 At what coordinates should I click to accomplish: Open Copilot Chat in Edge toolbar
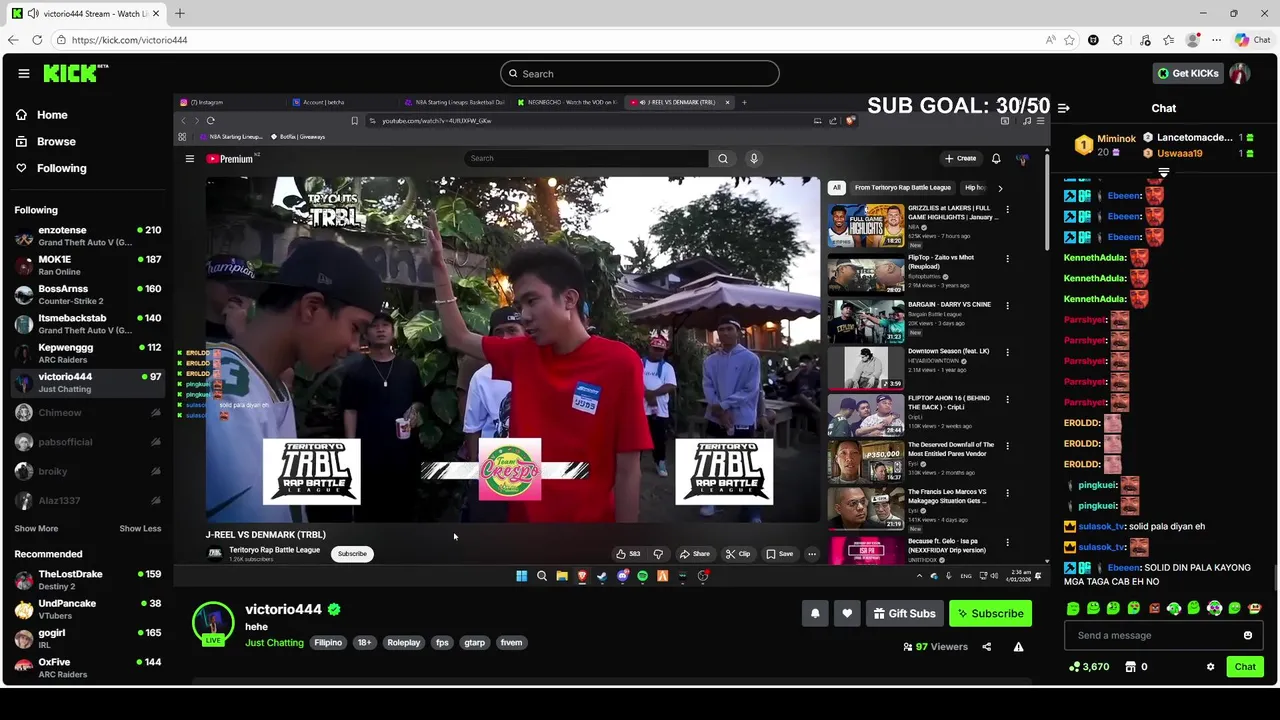tap(1252, 40)
